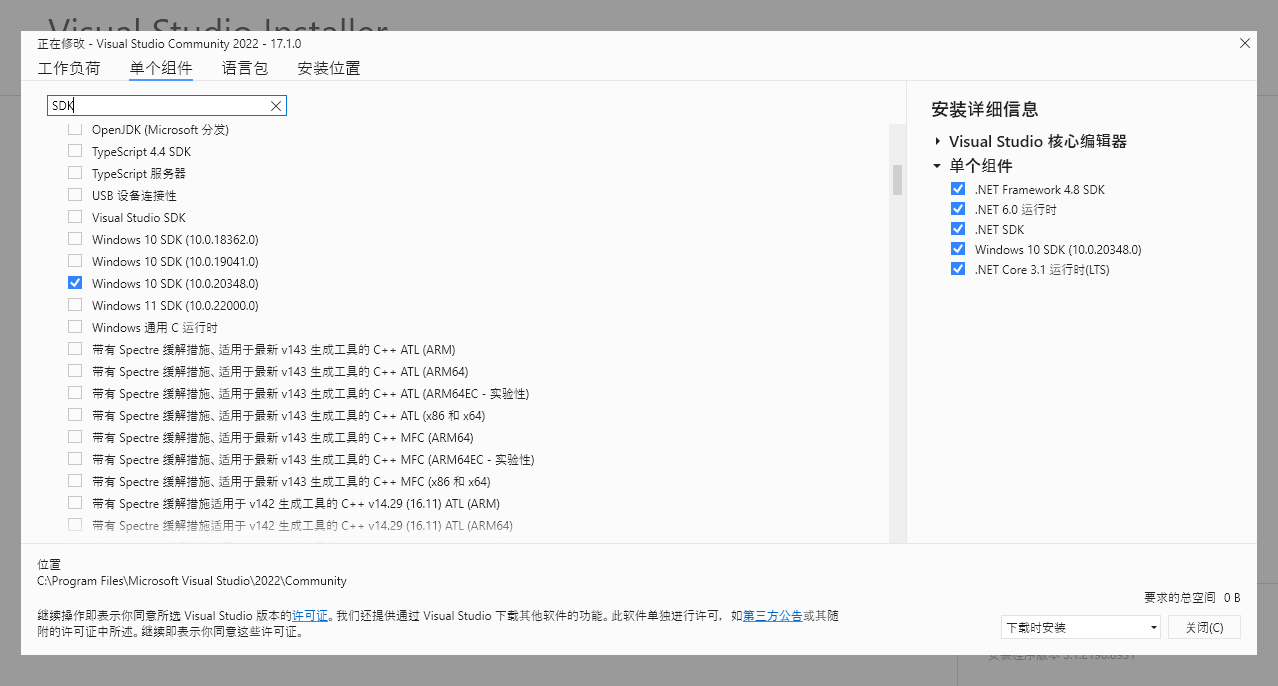Viewport: 1278px width, 686px height.
Task: Check Spectre v143 C++ ATL (ARM64EC - 实验性)
Action: click(x=75, y=393)
